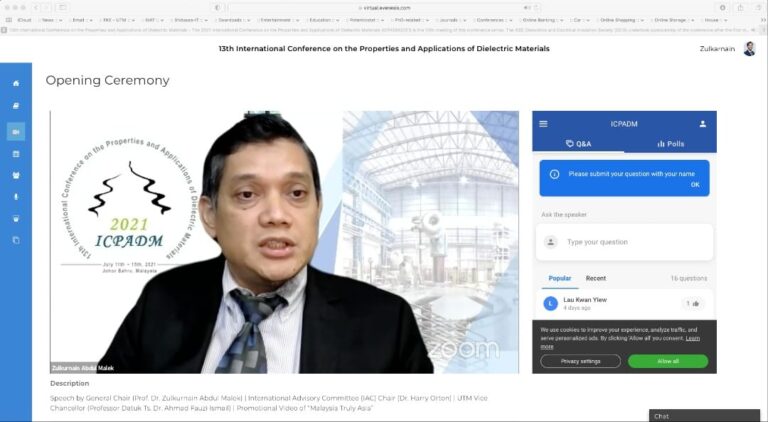Open the Learn more cookie link
768x422 pixels.
[x=693, y=338]
